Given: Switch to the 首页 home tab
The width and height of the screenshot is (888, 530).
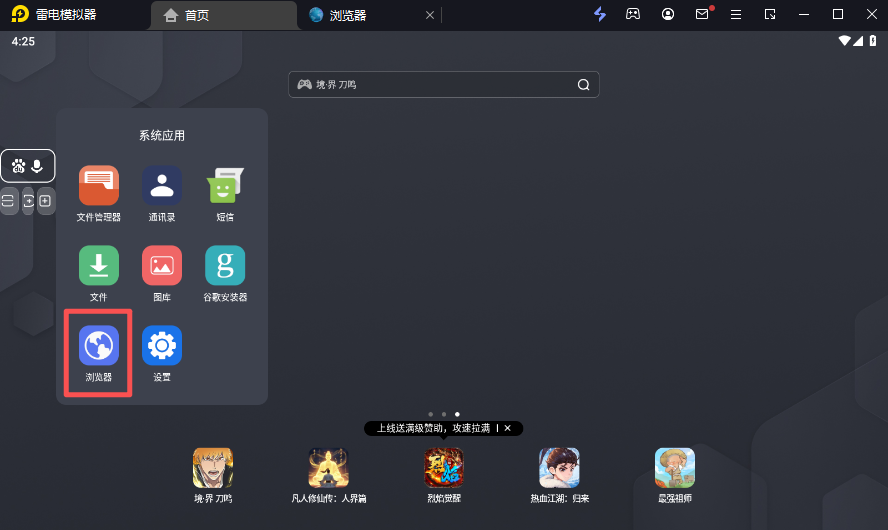Looking at the screenshot, I should pyautogui.click(x=224, y=15).
